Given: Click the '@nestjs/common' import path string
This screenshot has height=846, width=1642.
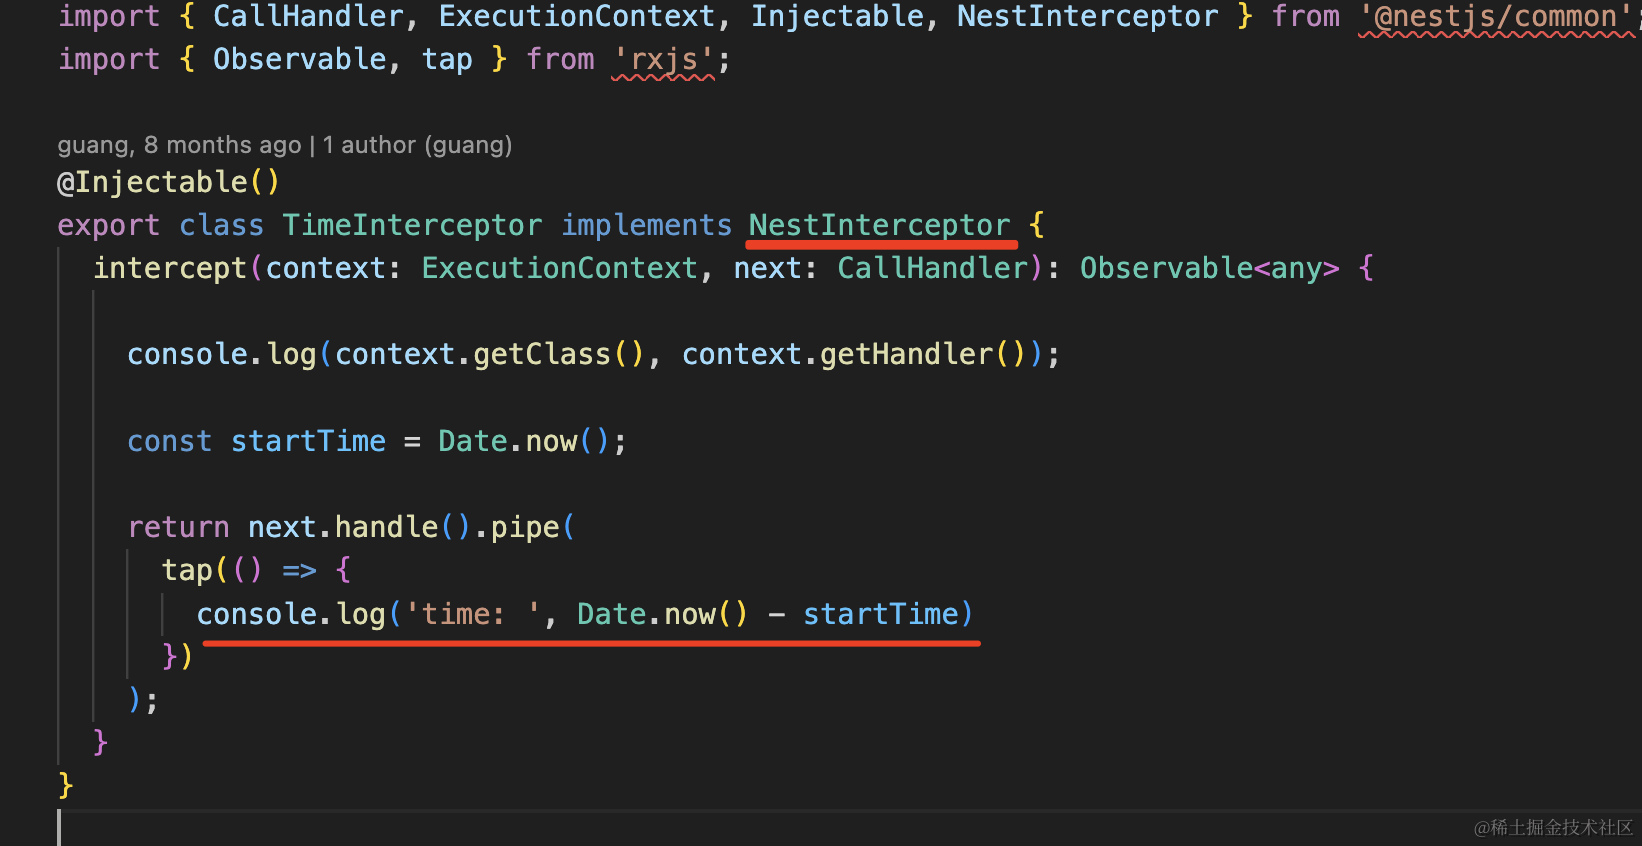Looking at the screenshot, I should 1495,16.
